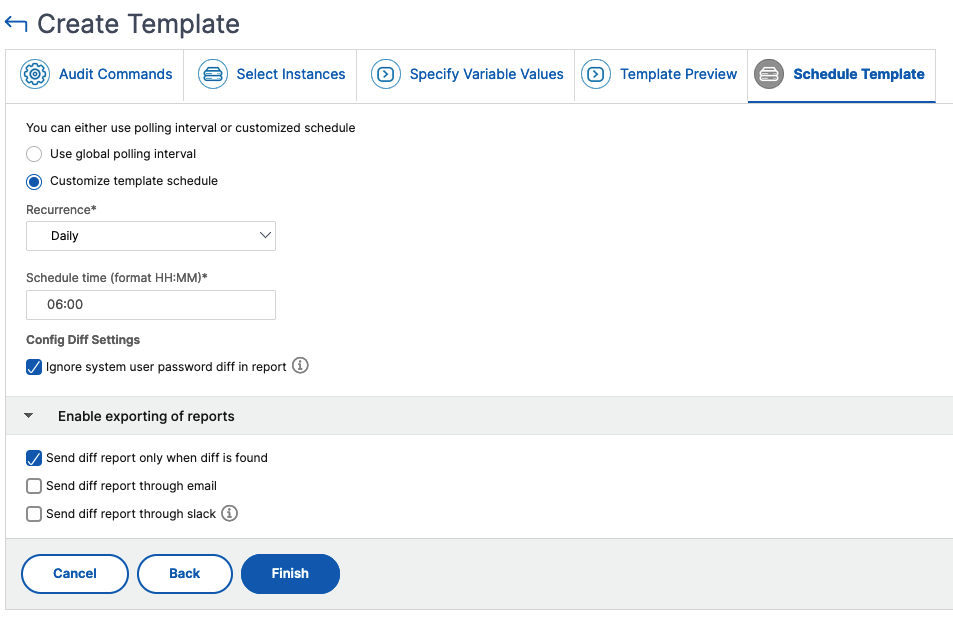Viewport: 953px width, 618px height.
Task: Uncheck Send diff report only when diff found
Action: [34, 458]
